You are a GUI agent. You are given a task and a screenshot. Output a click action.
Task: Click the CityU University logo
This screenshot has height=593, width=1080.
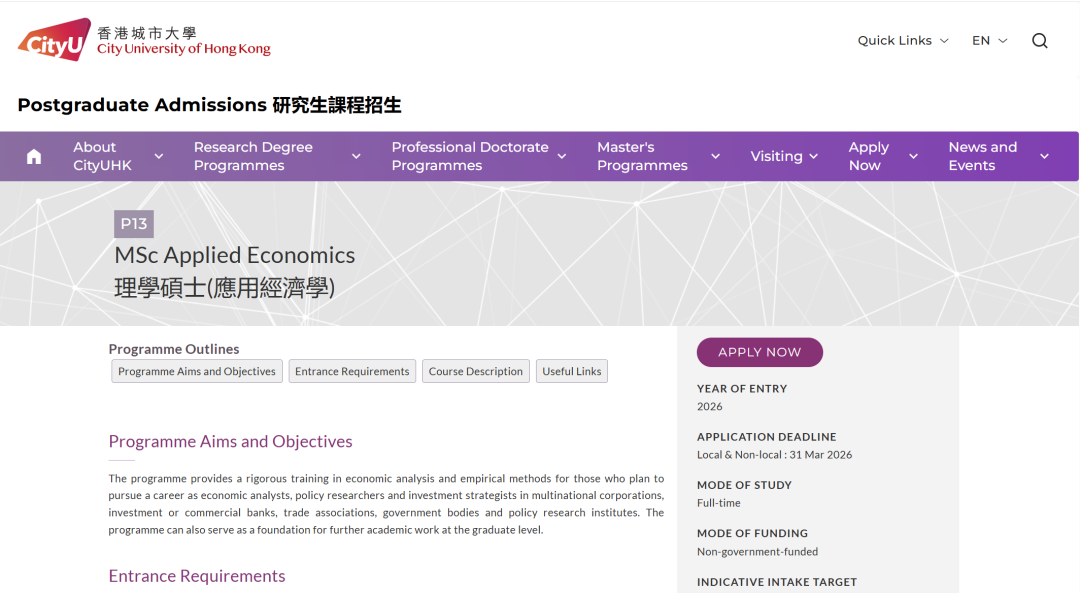click(143, 40)
